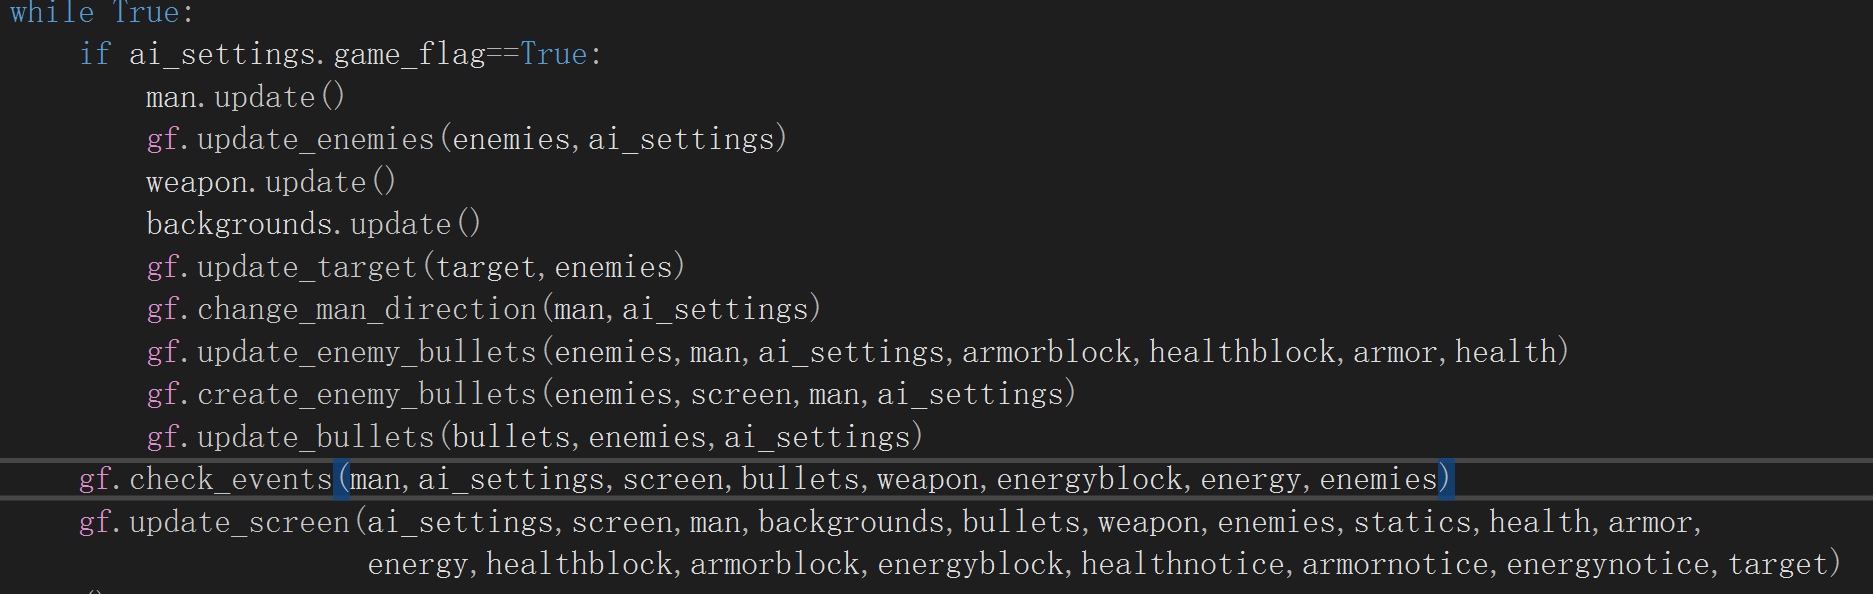The height and width of the screenshot is (594, 1873).
Task: Click the True keyword after game_flag==
Action: (x=554, y=54)
